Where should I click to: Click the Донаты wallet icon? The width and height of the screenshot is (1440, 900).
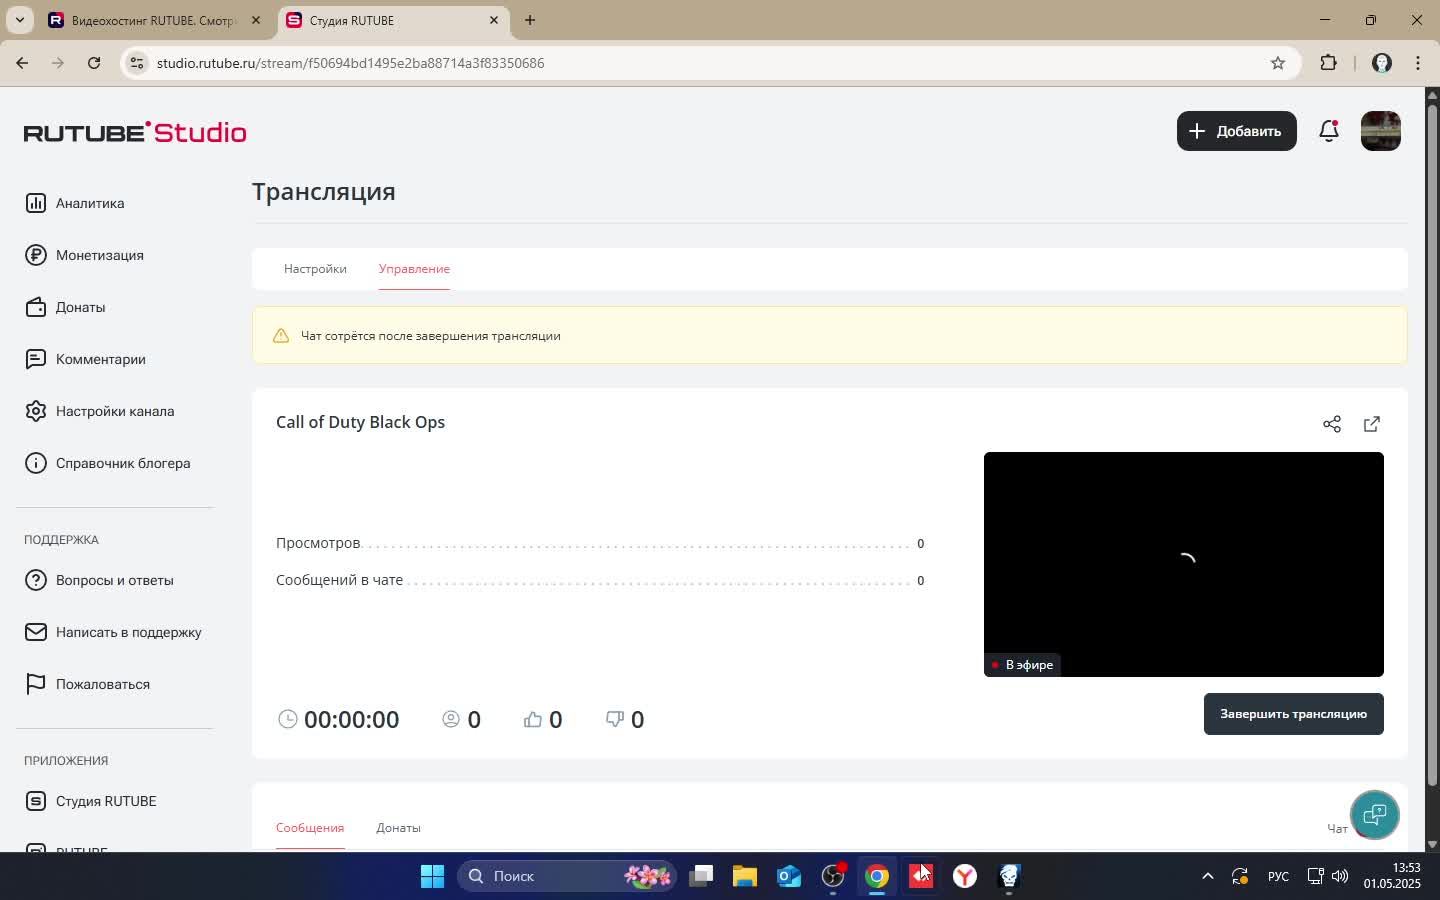click(36, 307)
